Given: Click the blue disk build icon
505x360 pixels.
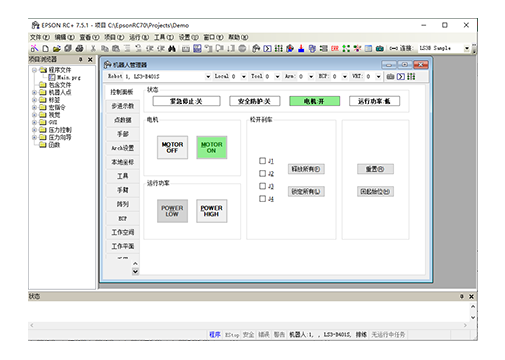Looking at the screenshot, I should 197,49.
